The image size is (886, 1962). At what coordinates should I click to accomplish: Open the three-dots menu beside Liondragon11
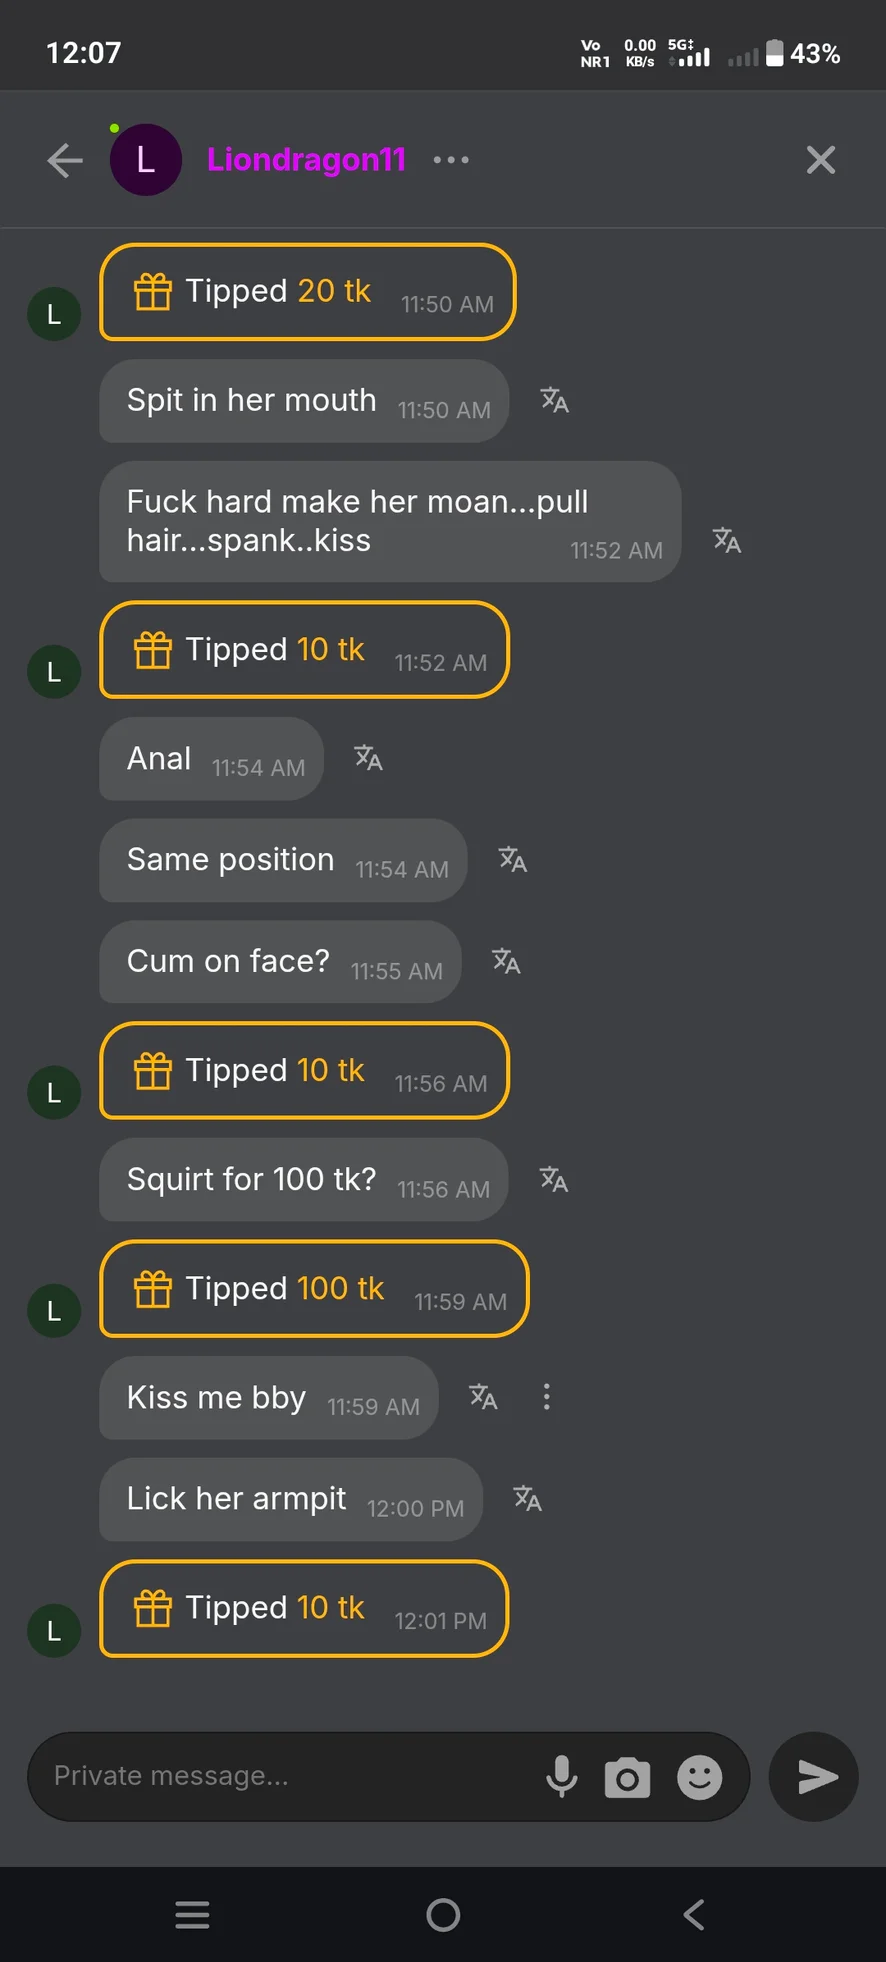(x=451, y=160)
